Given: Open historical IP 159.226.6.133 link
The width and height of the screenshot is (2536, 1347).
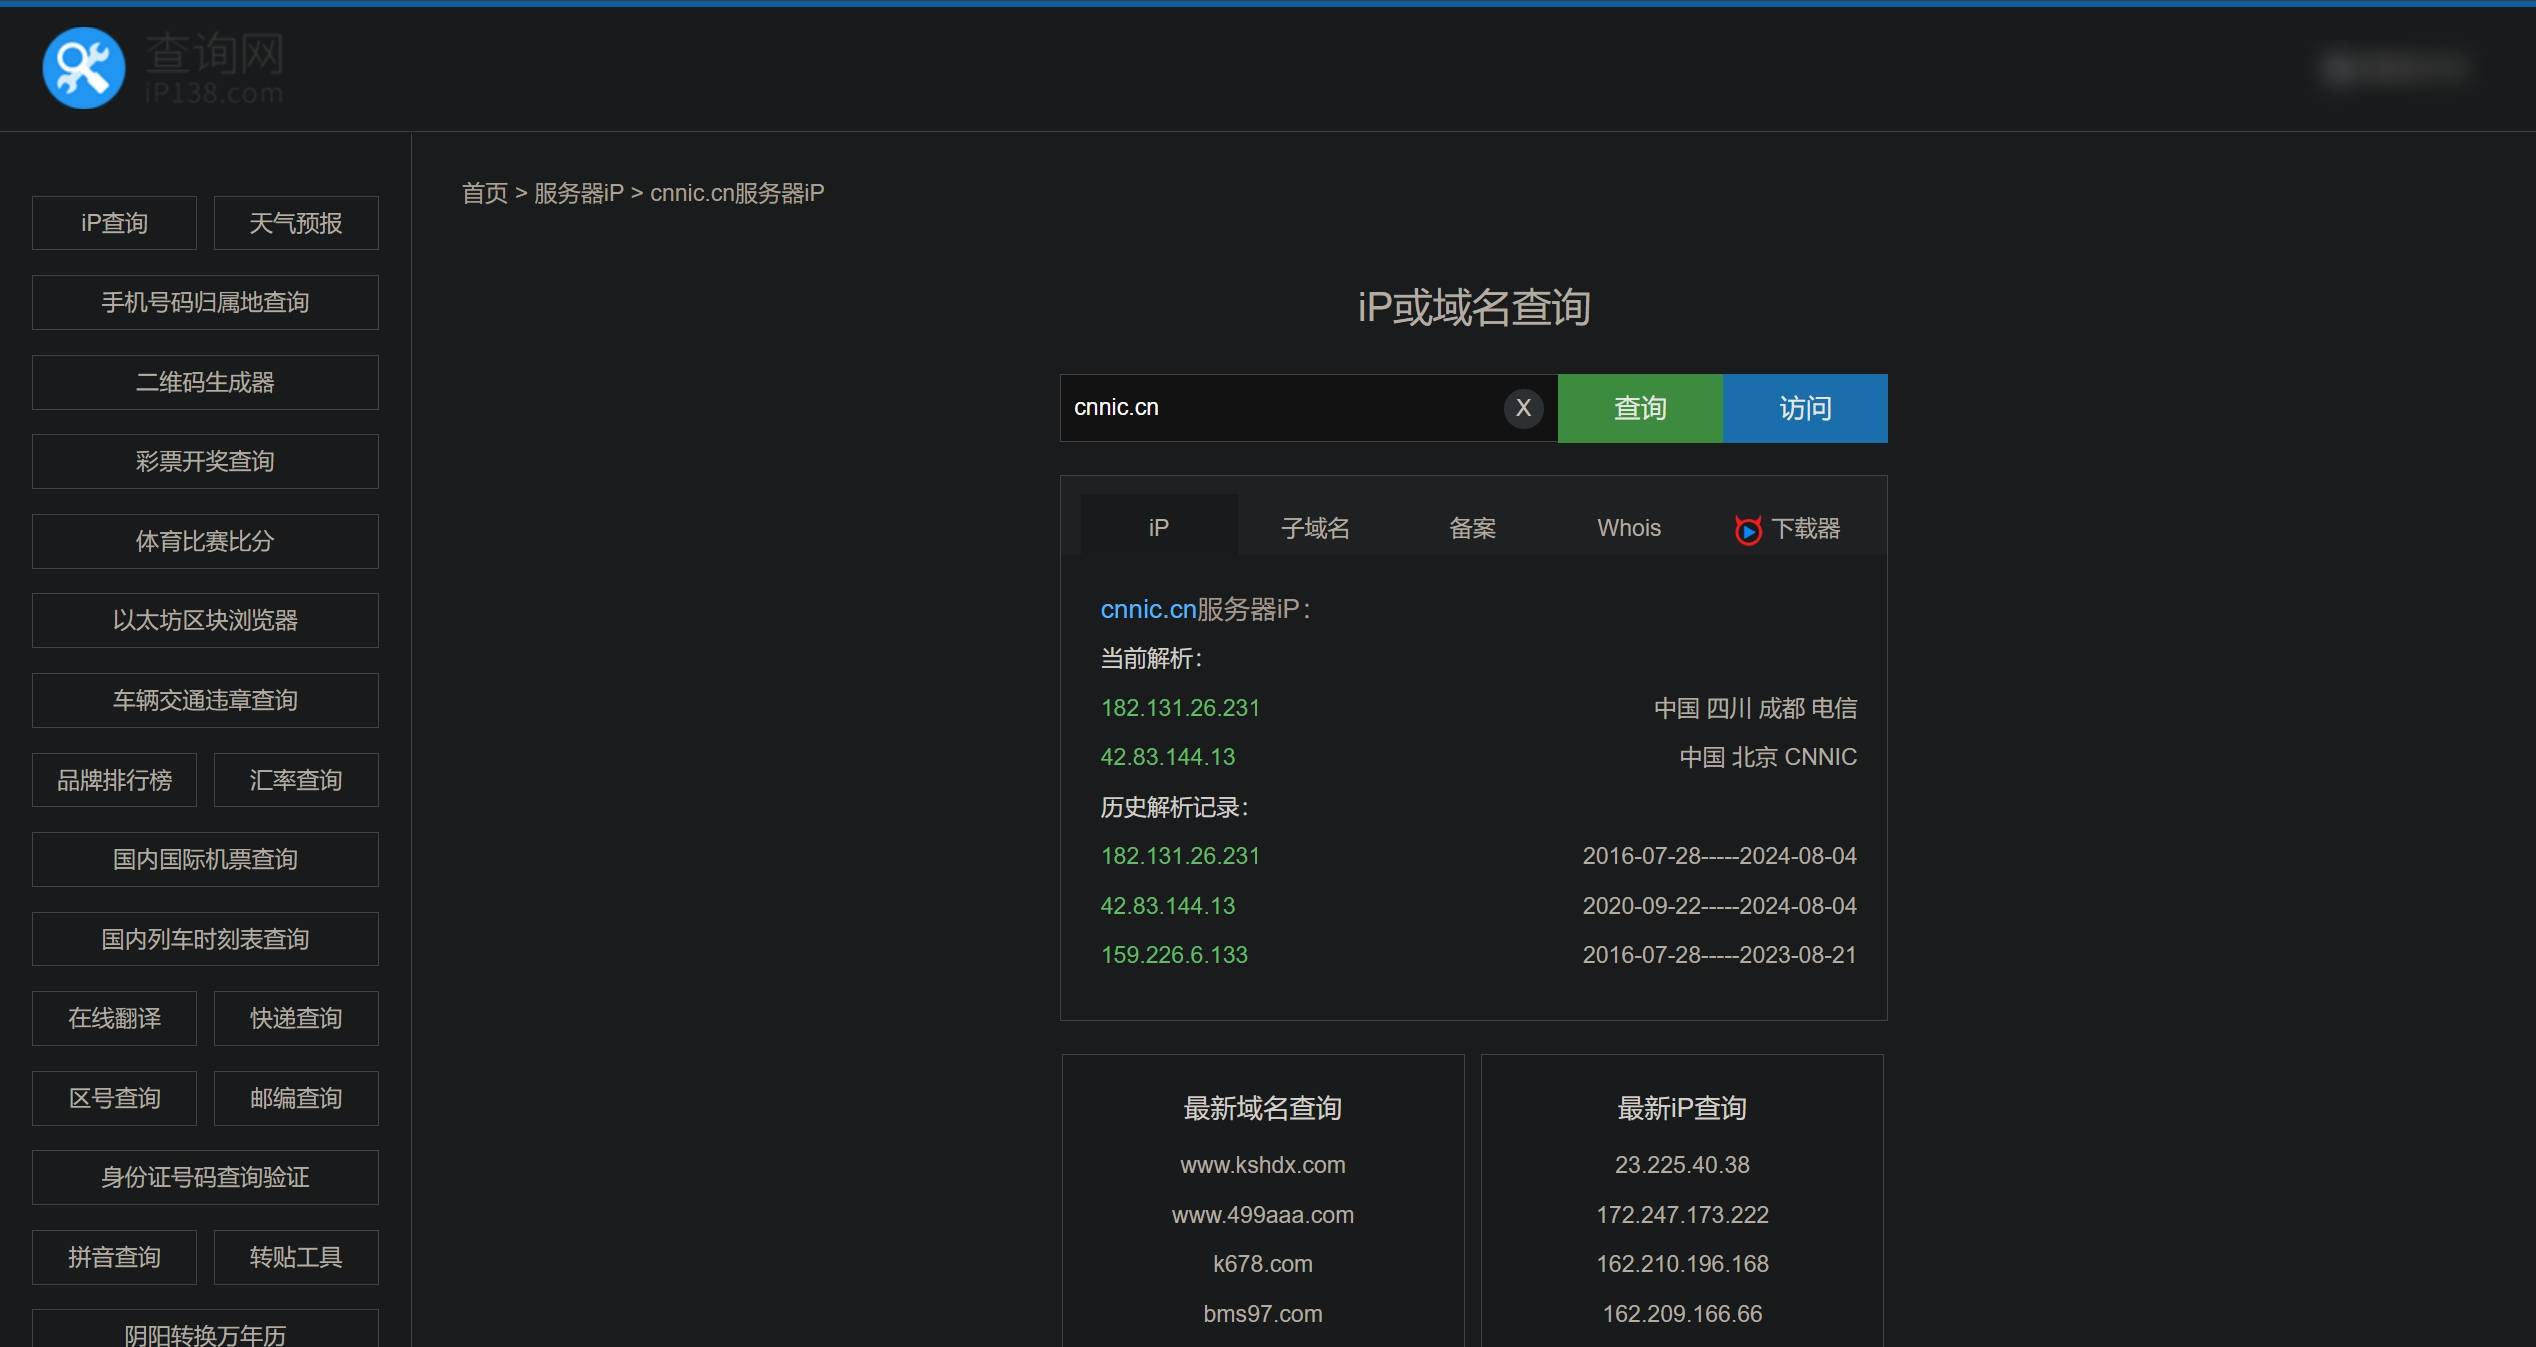Looking at the screenshot, I should click(1174, 955).
